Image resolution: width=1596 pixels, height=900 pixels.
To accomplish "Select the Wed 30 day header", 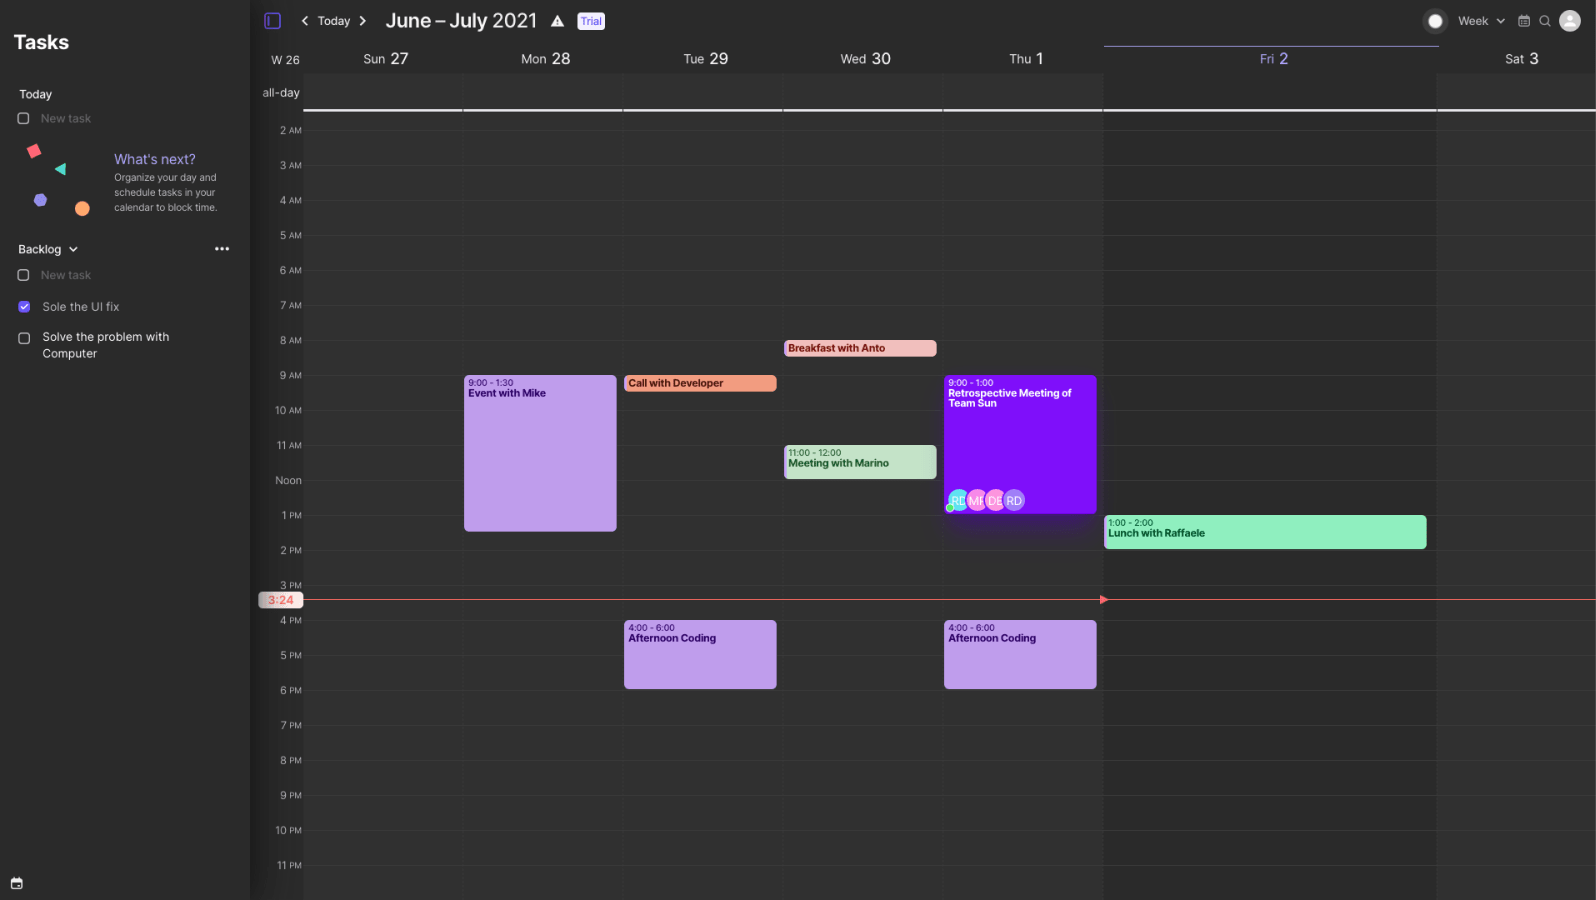I will (x=865, y=59).
